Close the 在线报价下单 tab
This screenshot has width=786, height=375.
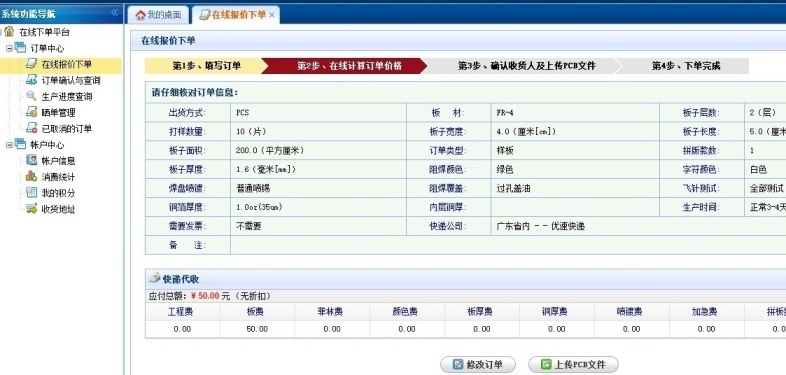(x=272, y=15)
